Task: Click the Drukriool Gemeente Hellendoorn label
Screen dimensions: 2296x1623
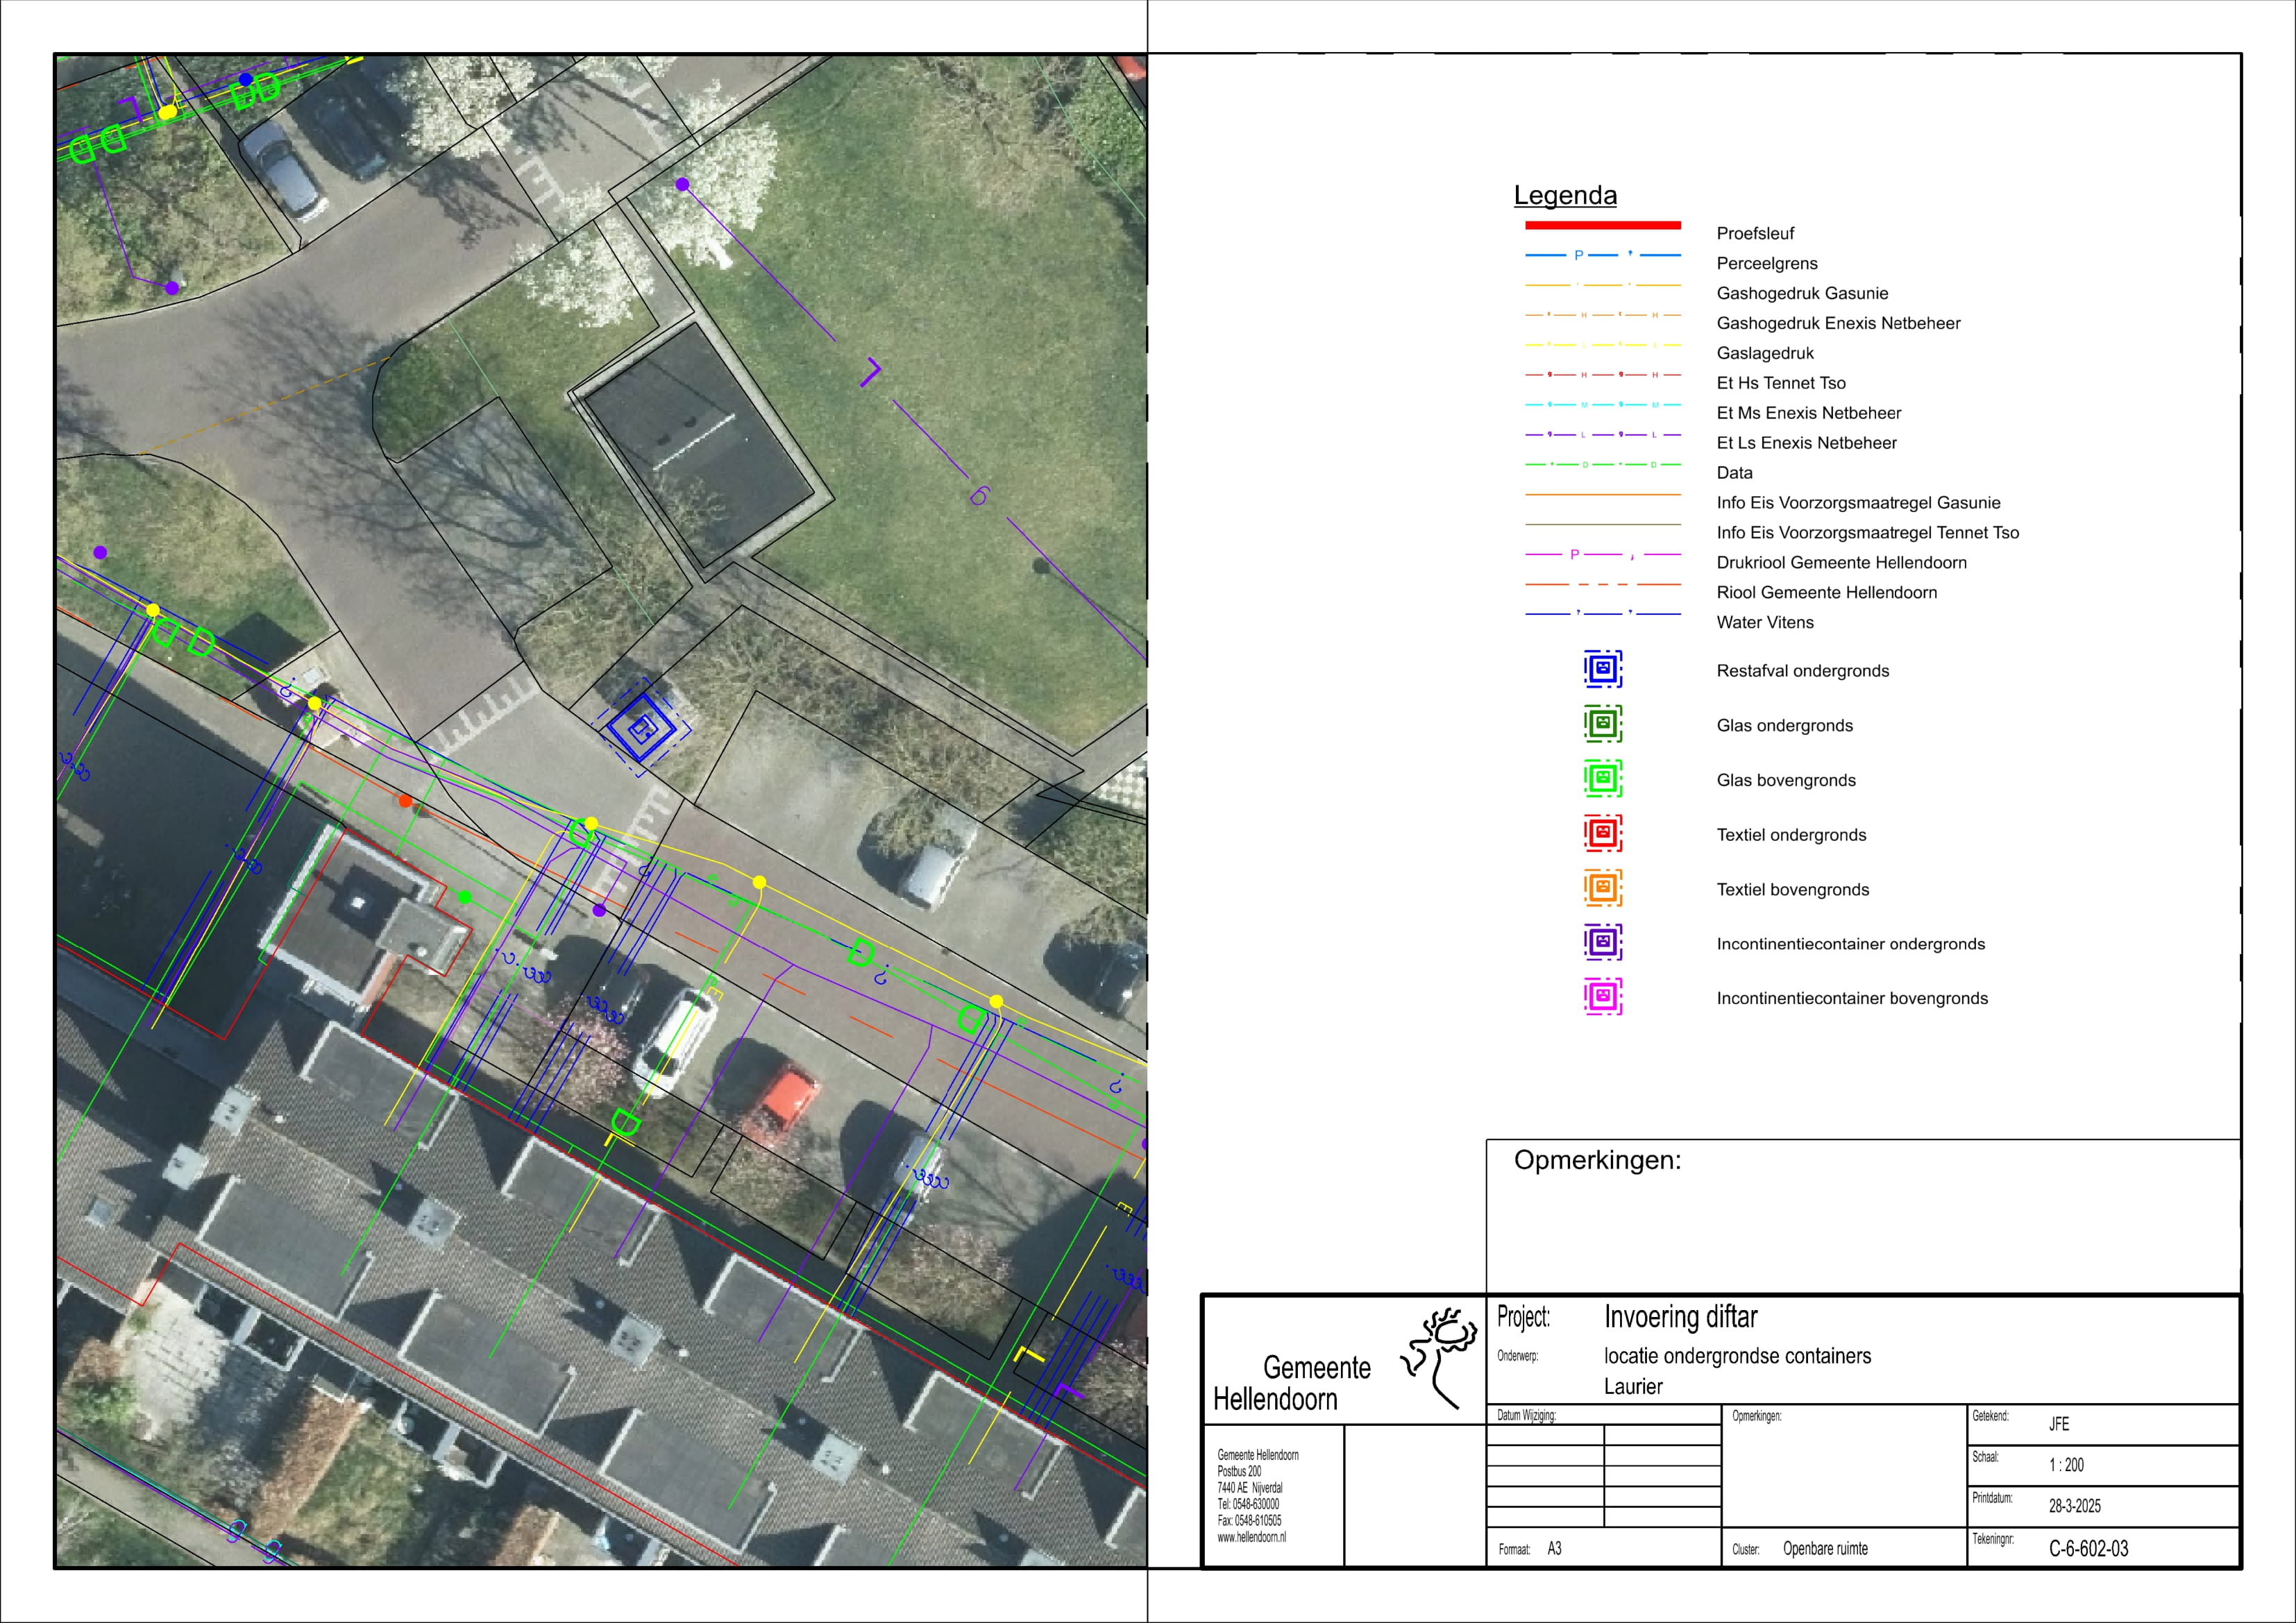Action: tap(1841, 562)
